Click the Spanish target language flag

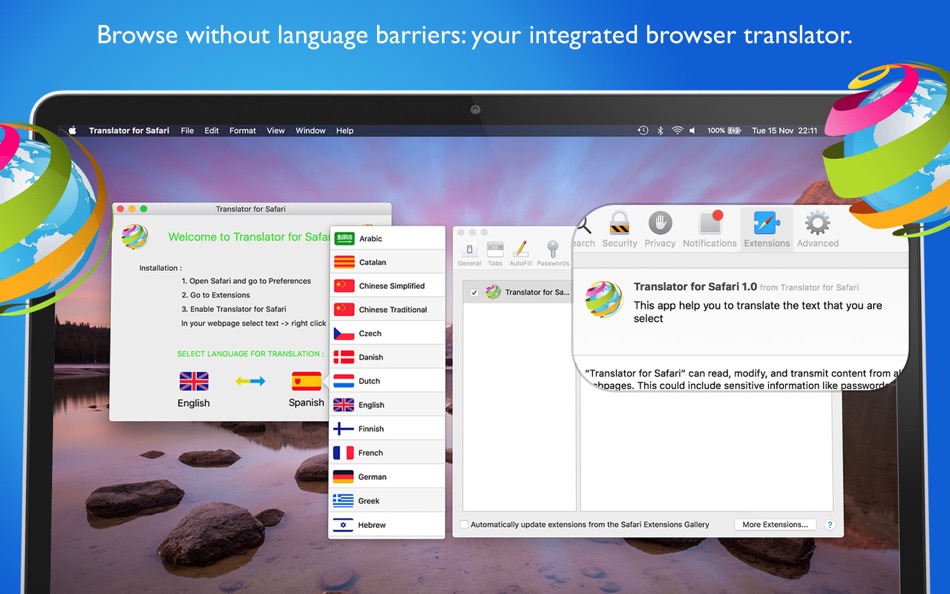(x=307, y=381)
